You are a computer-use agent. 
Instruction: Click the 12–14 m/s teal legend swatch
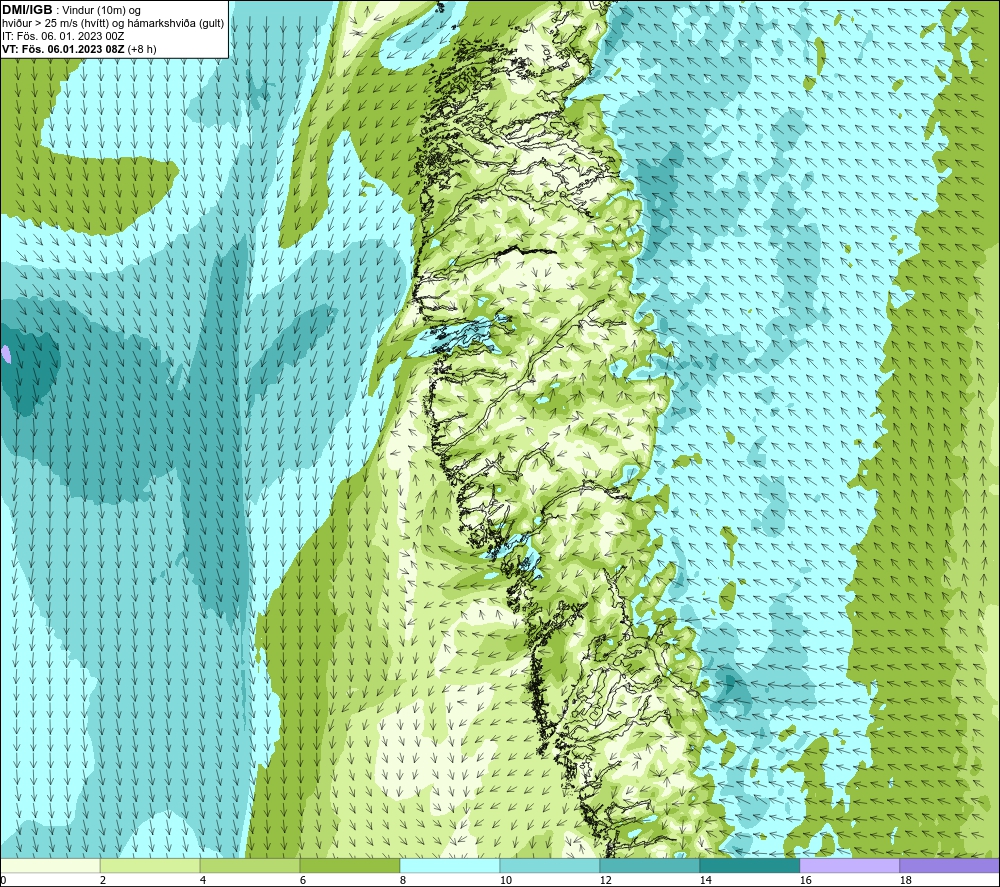[x=649, y=866]
